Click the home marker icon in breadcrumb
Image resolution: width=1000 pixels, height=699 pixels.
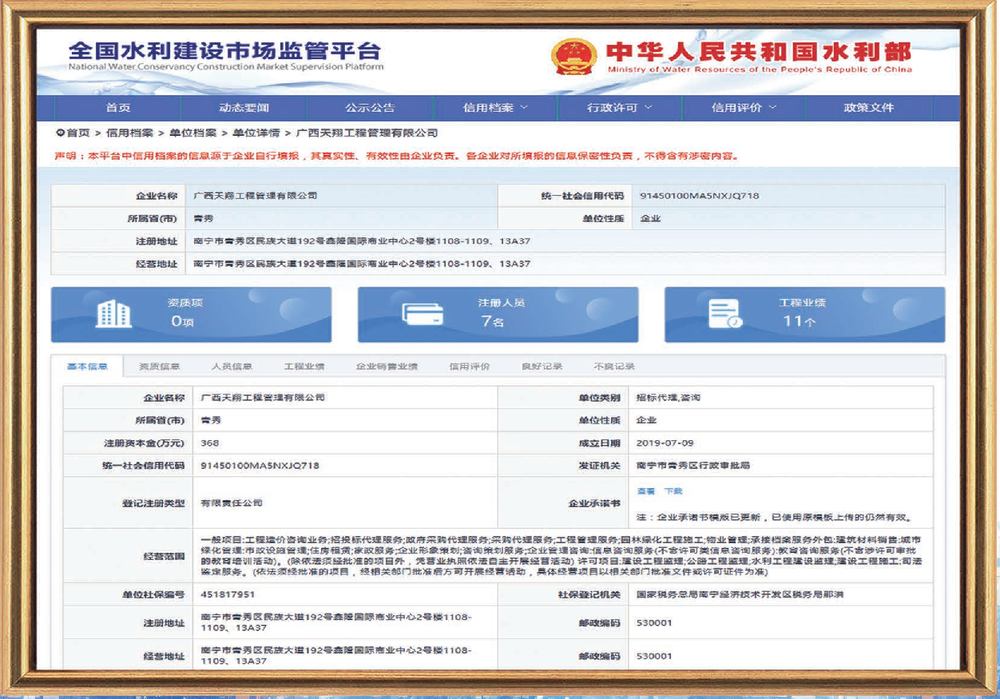[60, 133]
